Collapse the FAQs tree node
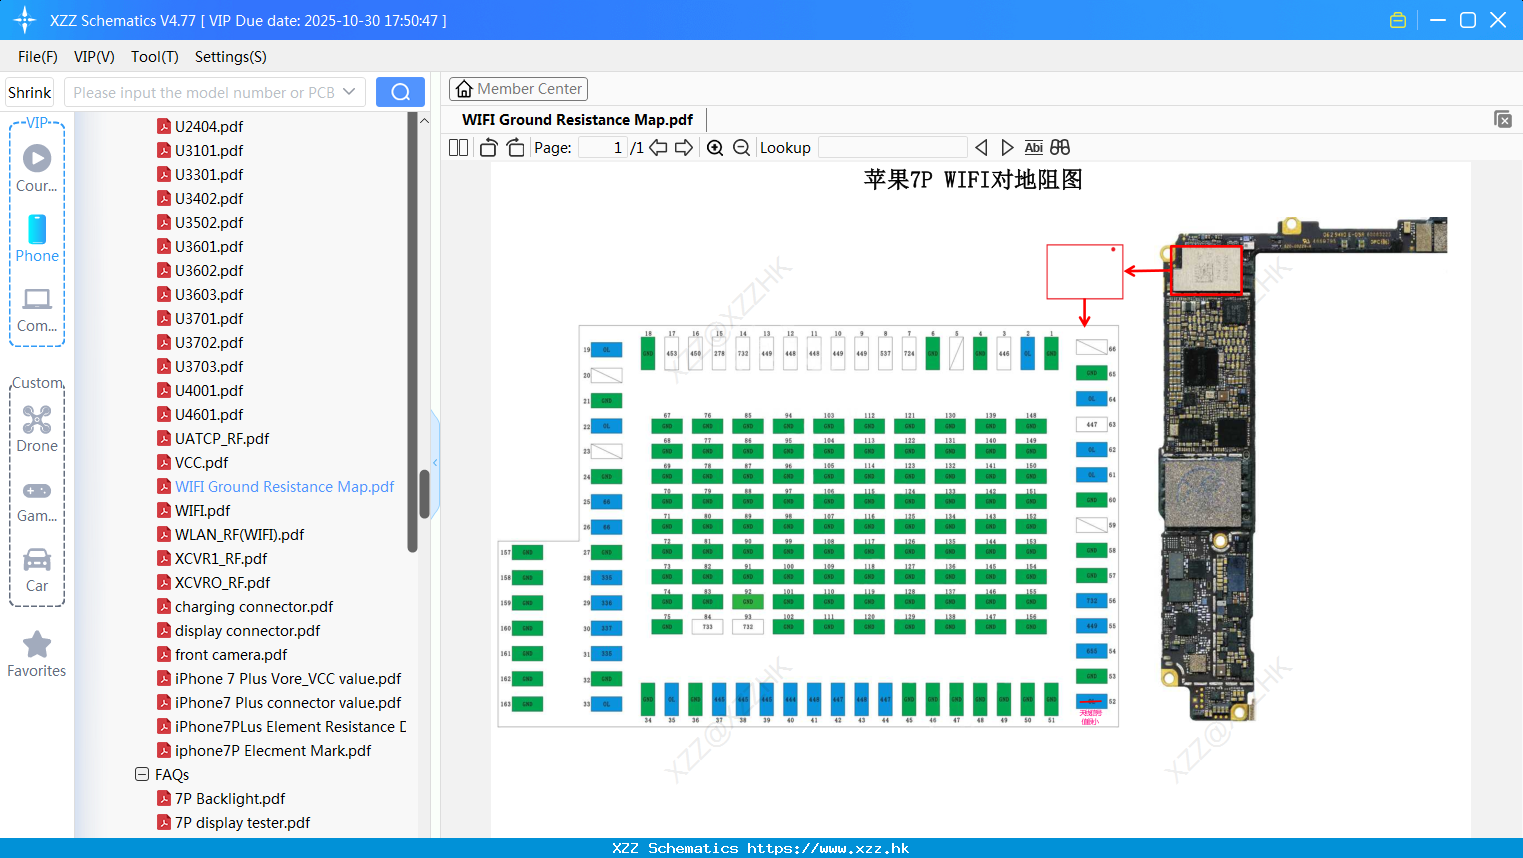1523x858 pixels. click(x=142, y=774)
